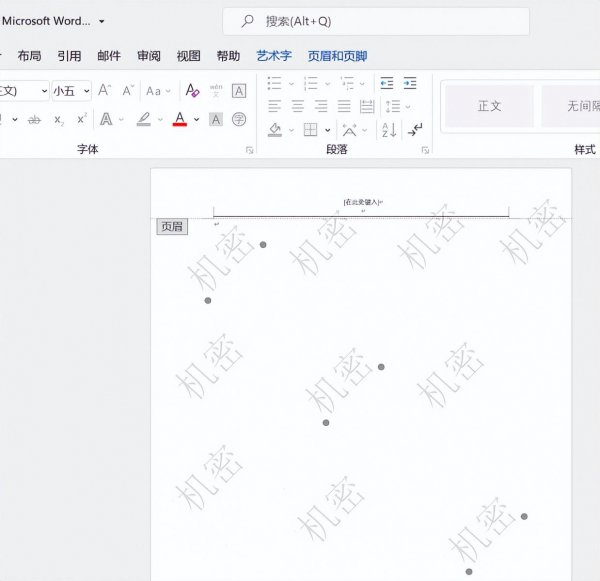Viewport: 600px width, 581px height.
Task: Expand the shading dropdown arrow
Action: [291, 130]
